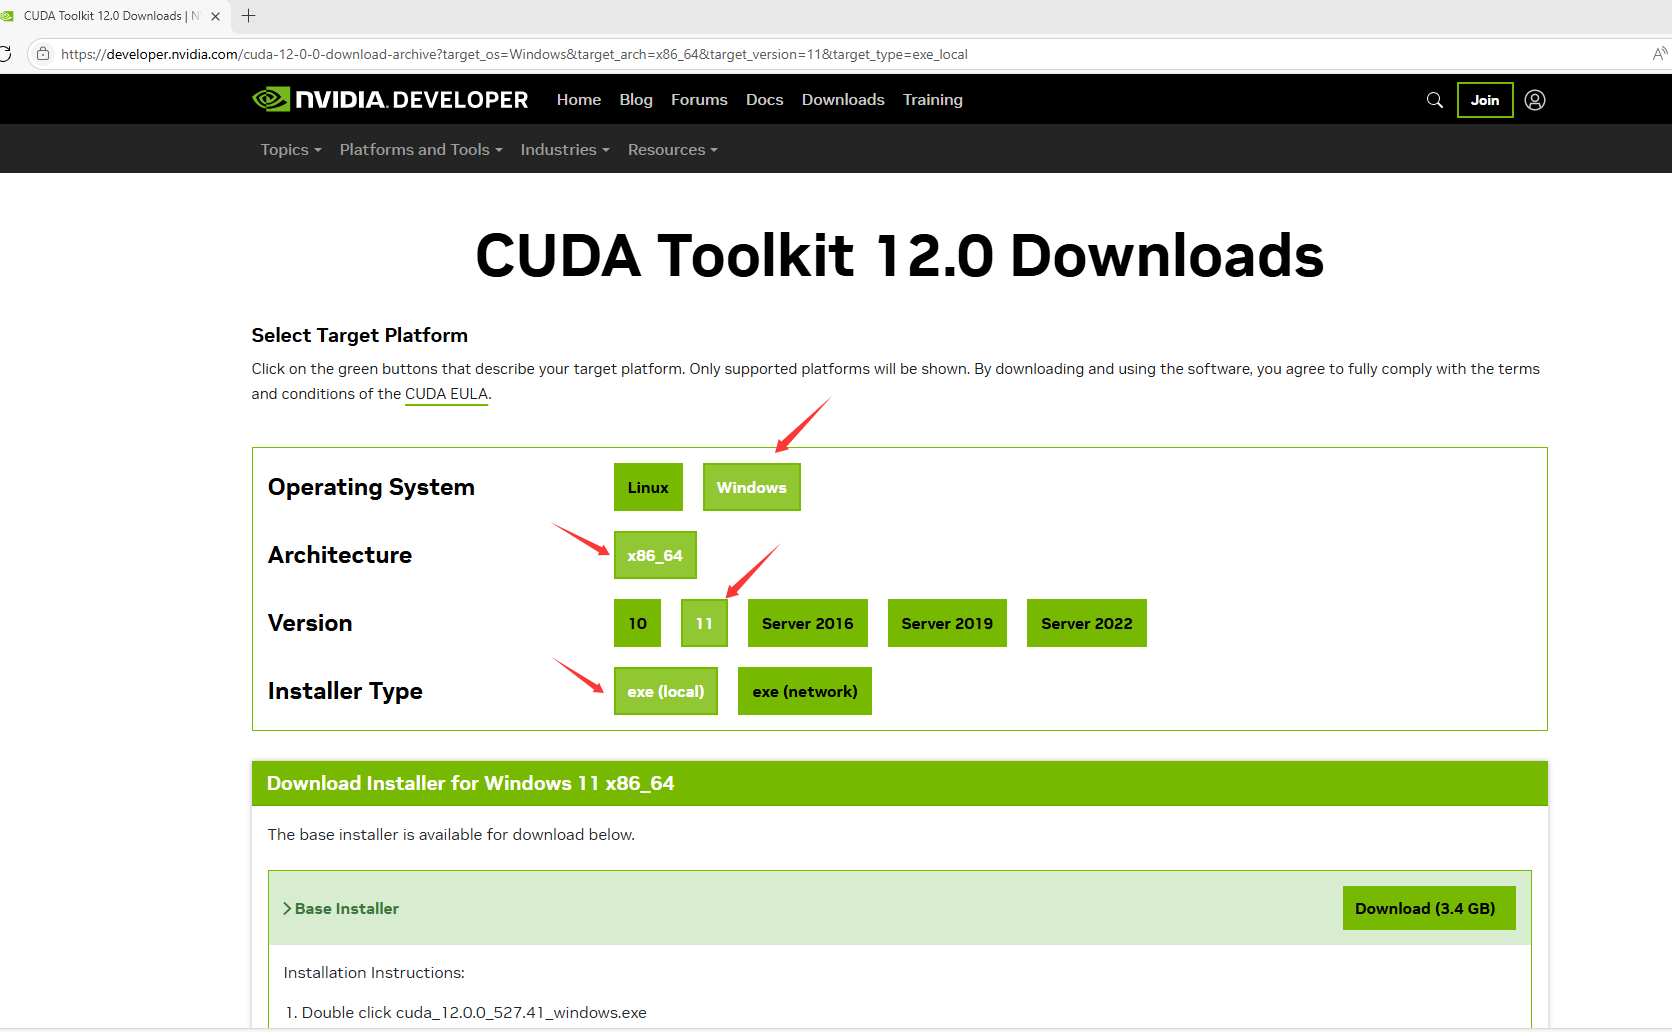
Task: Expand Platforms and Tools dropdown
Action: (421, 149)
